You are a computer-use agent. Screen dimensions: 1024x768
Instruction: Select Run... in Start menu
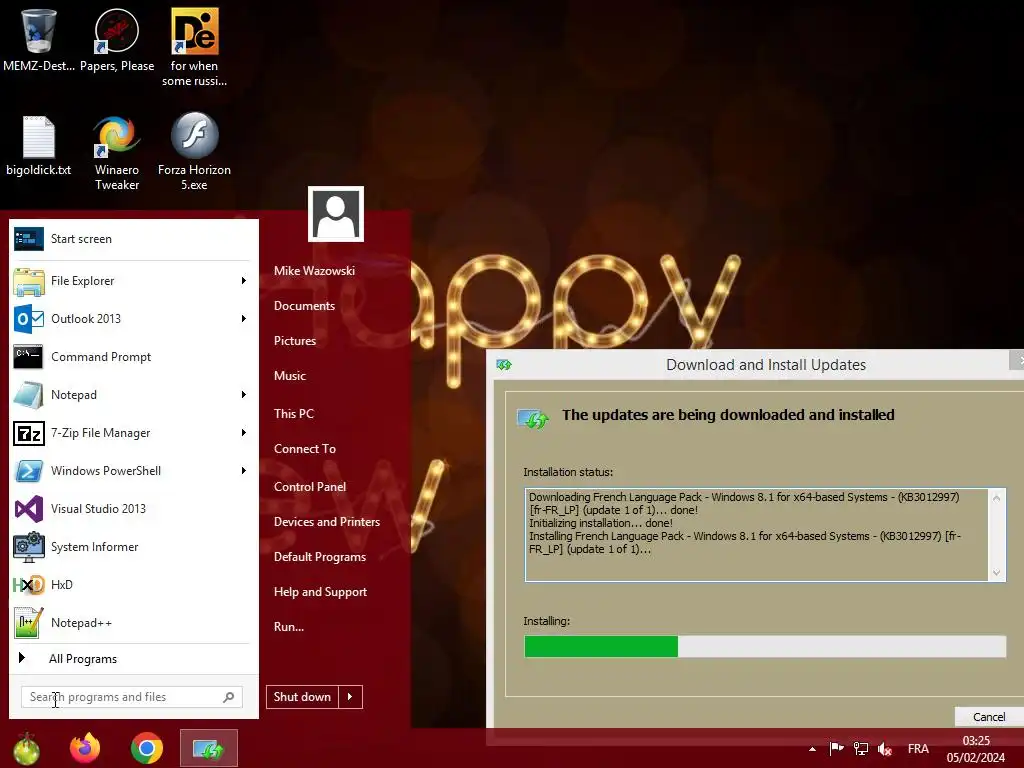coord(289,627)
